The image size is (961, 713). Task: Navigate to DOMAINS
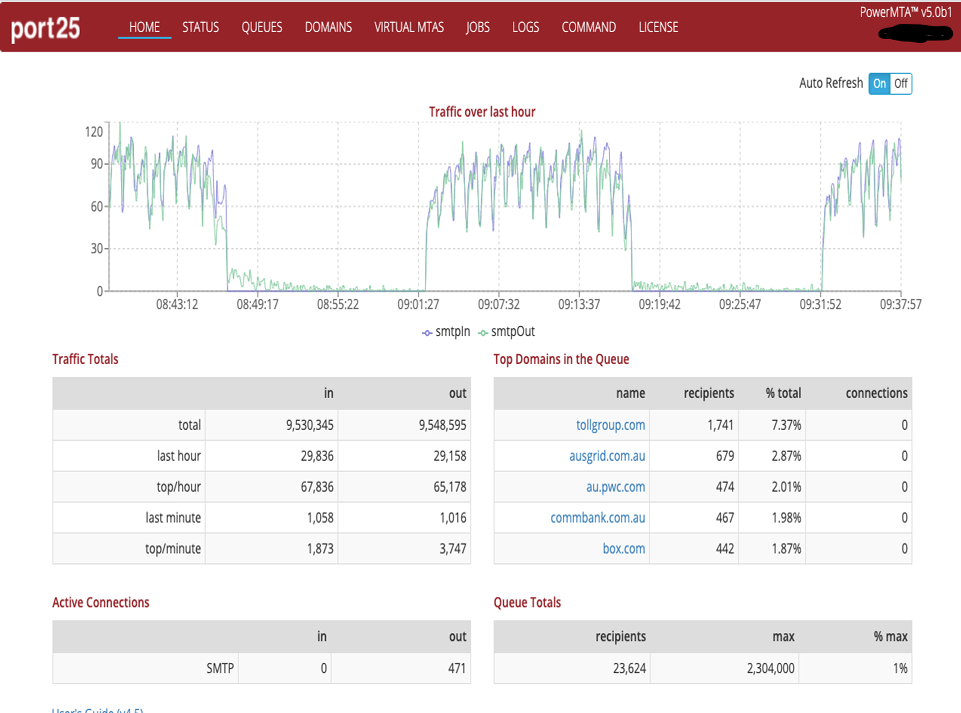coord(328,27)
